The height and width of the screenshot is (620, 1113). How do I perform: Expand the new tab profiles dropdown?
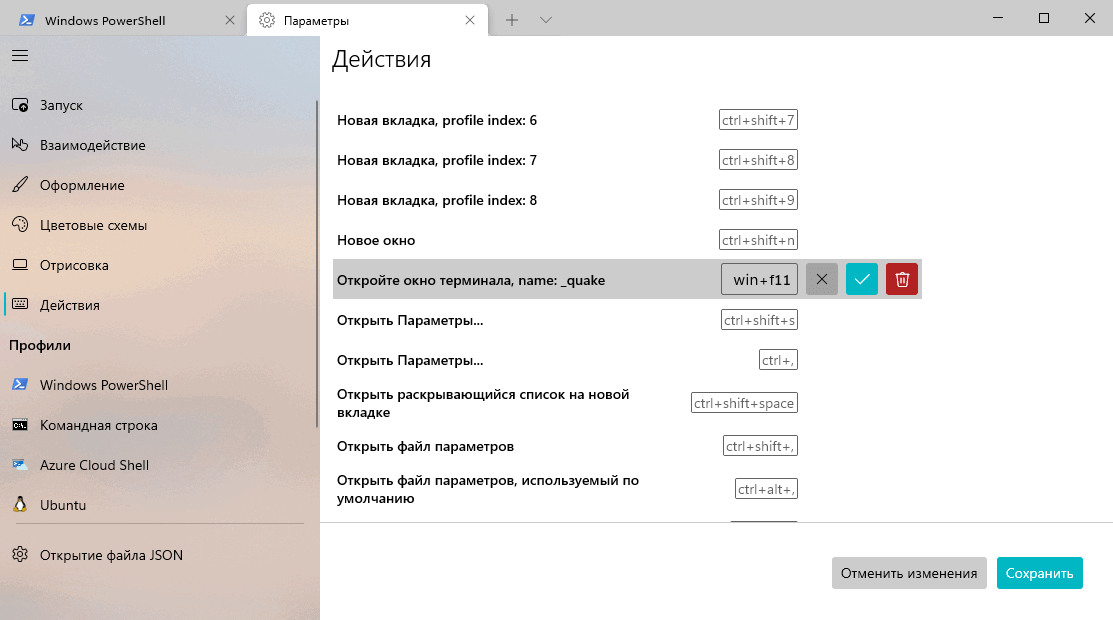[546, 21]
